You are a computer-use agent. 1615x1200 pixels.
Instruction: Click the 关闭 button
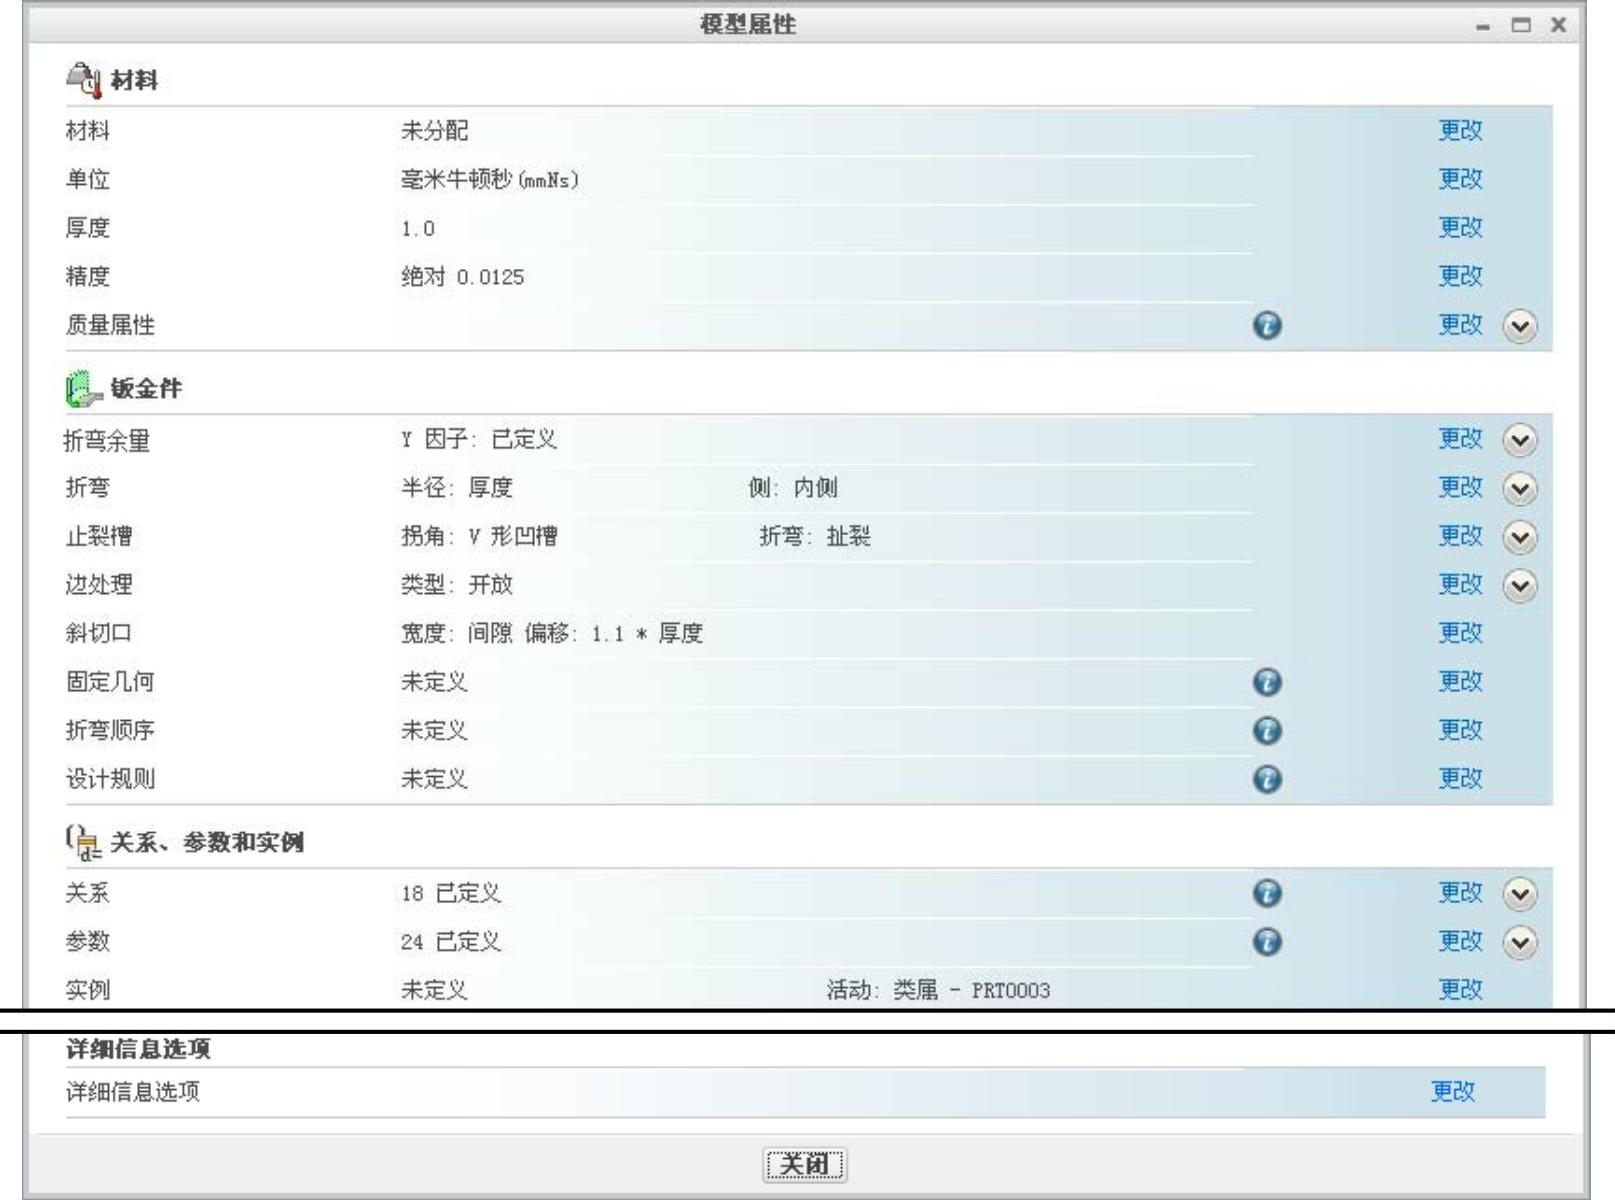(x=805, y=1165)
